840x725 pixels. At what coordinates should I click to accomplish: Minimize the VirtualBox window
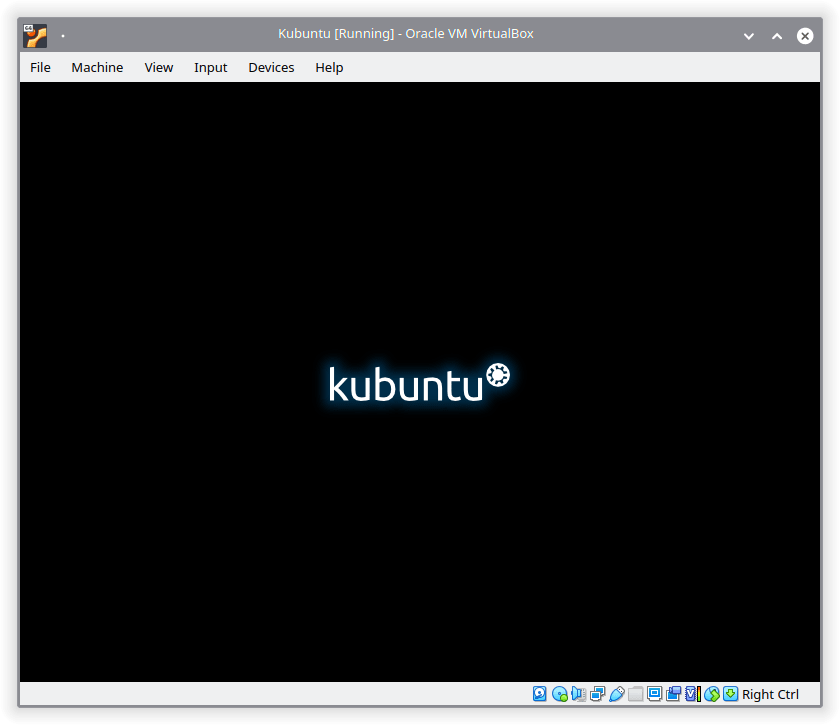click(x=749, y=36)
